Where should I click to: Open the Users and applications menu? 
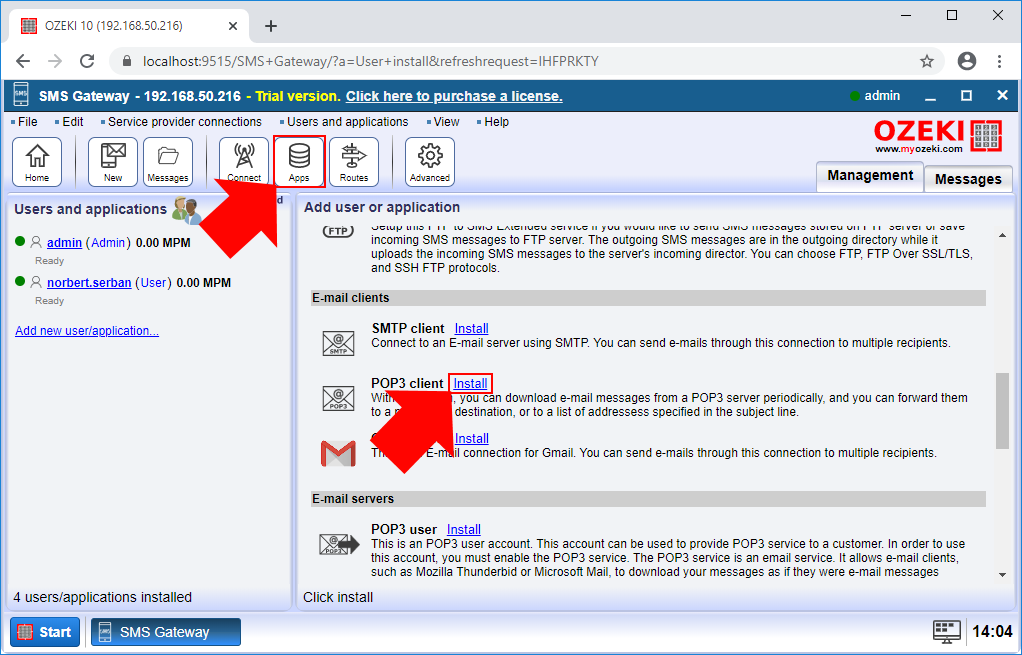click(347, 122)
